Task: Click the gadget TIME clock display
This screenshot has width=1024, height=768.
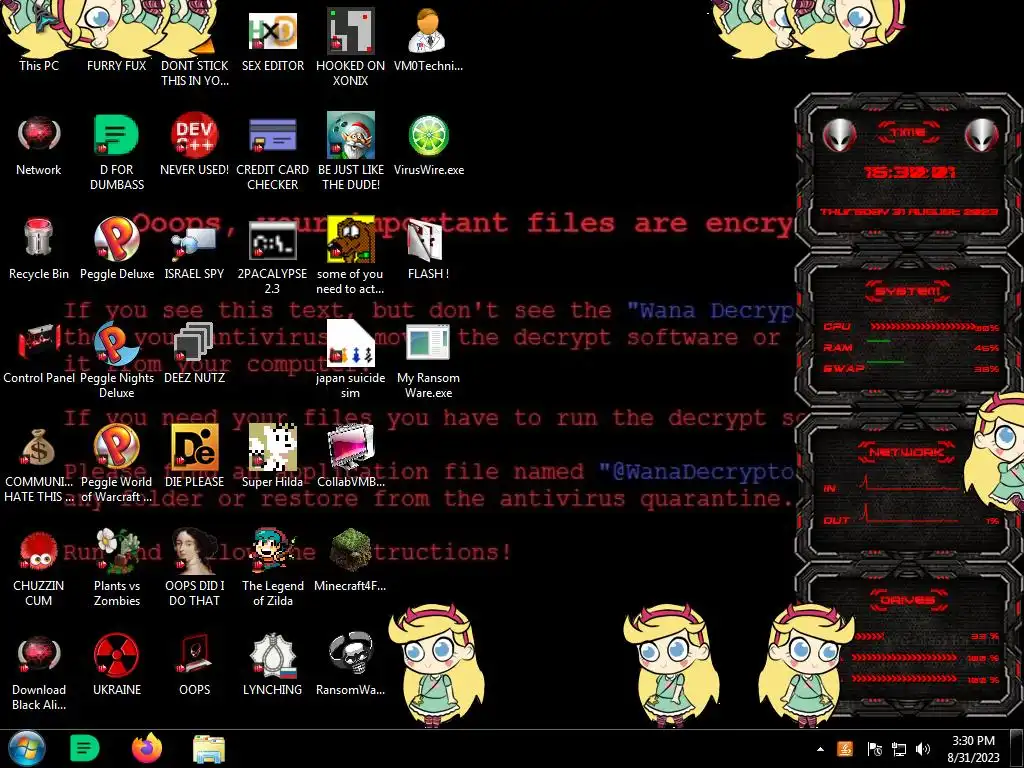Action: pyautogui.click(x=909, y=172)
